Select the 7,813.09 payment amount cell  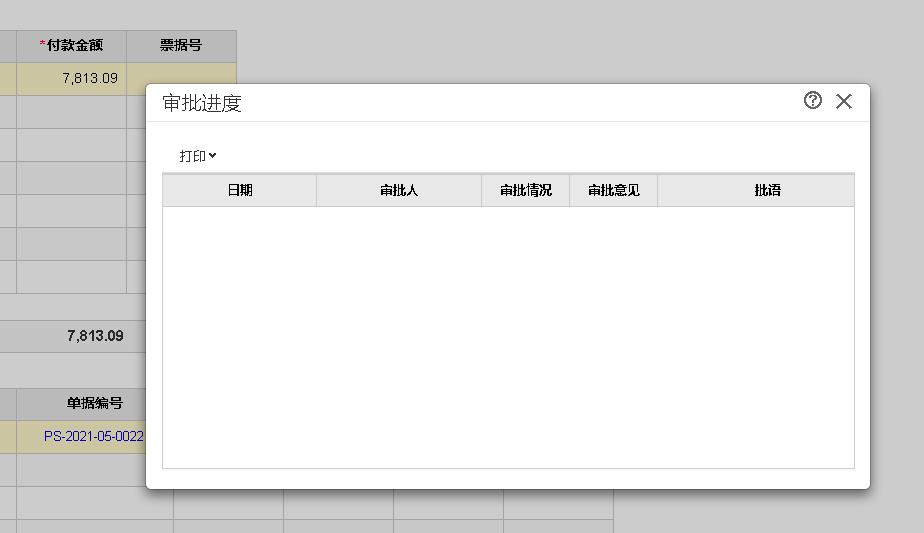[71, 78]
